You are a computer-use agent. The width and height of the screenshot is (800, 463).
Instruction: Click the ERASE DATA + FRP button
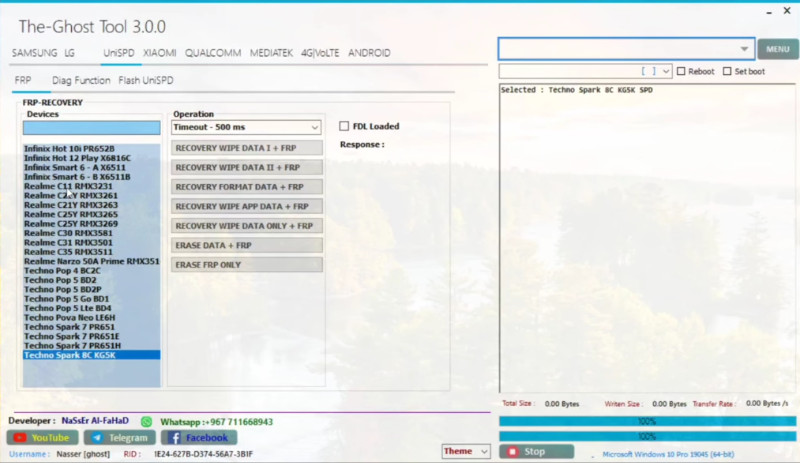click(x=247, y=245)
